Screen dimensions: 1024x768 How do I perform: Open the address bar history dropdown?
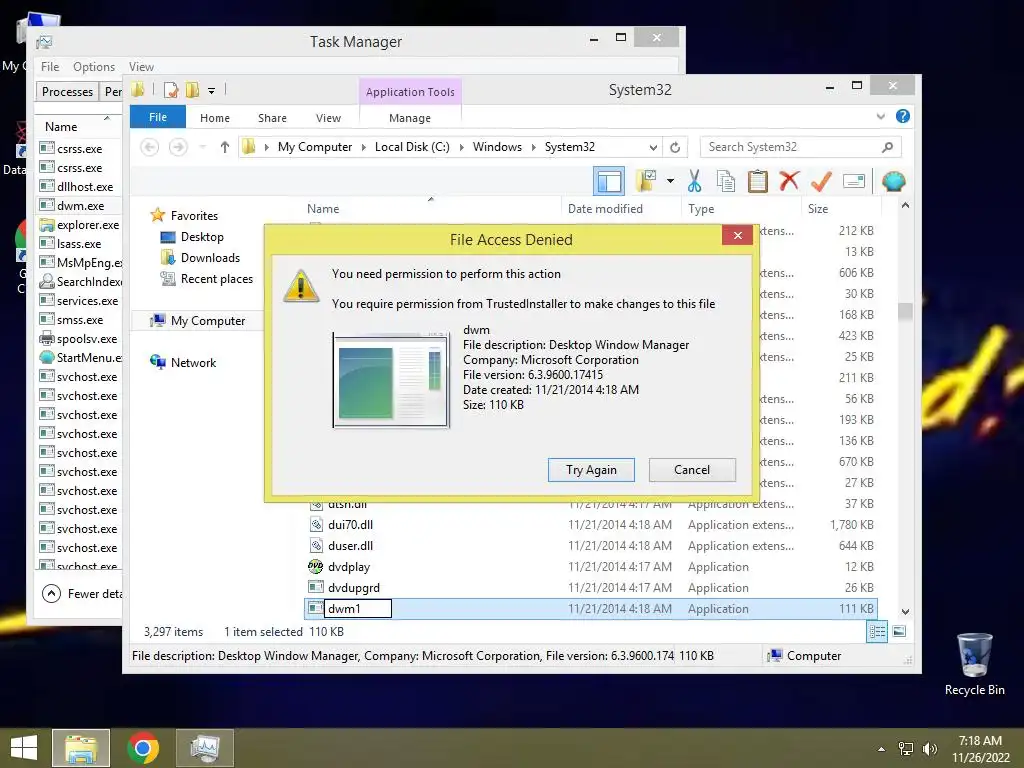coord(653,148)
